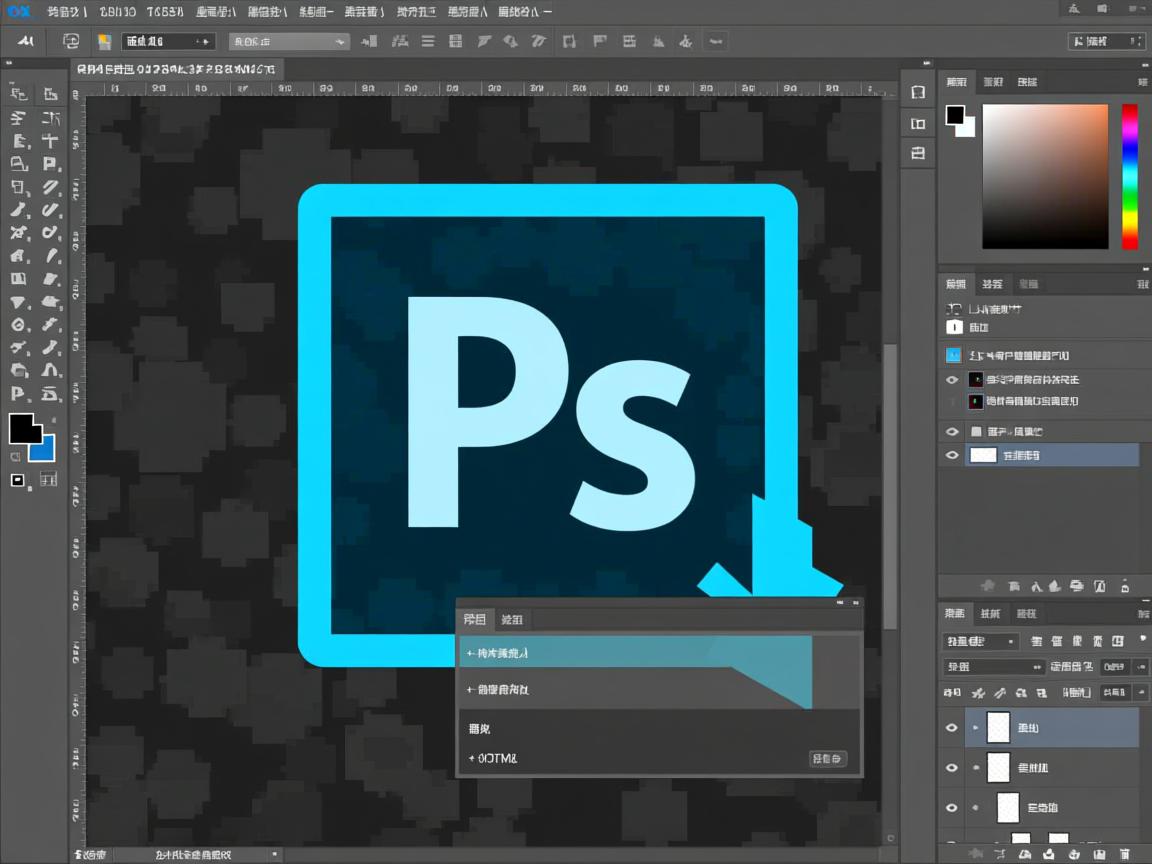Click the button at bottom-right of the floating panel
Image resolution: width=1152 pixels, height=864 pixels.
coord(827,759)
